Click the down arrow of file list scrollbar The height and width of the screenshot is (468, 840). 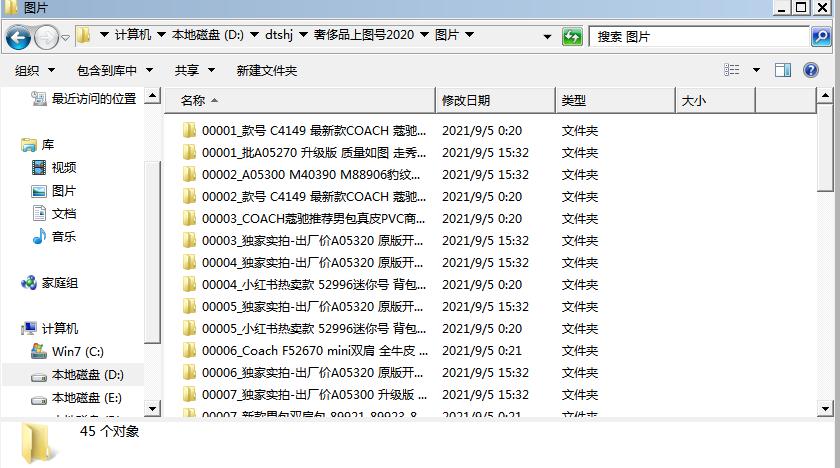coord(825,409)
